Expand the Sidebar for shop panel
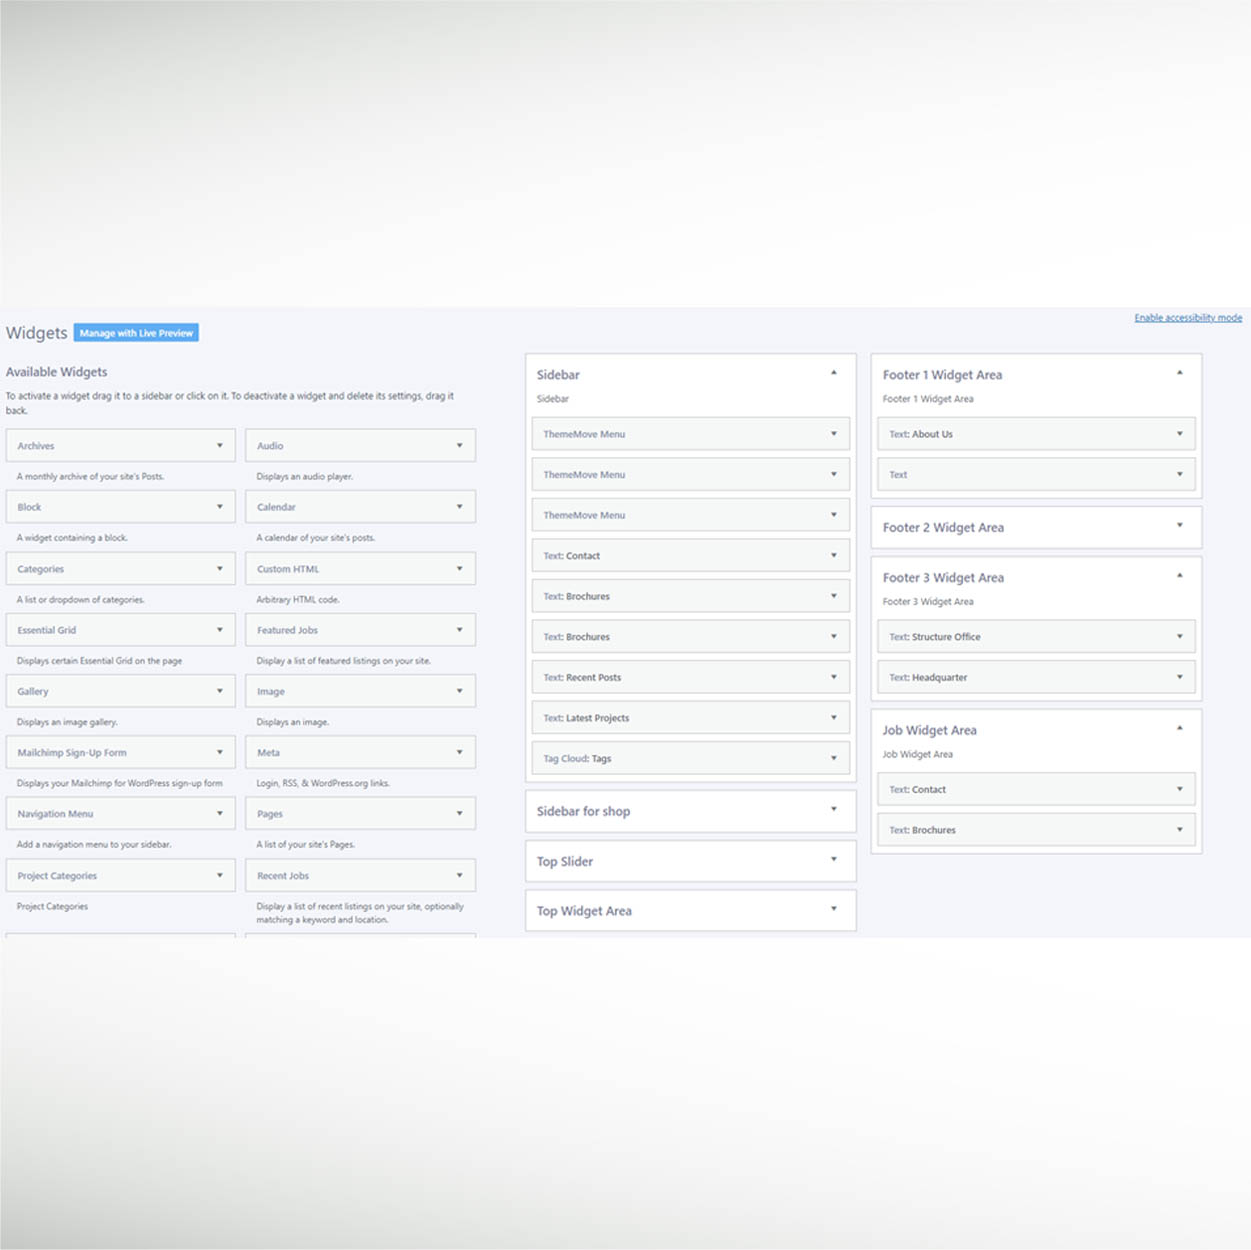 point(833,810)
